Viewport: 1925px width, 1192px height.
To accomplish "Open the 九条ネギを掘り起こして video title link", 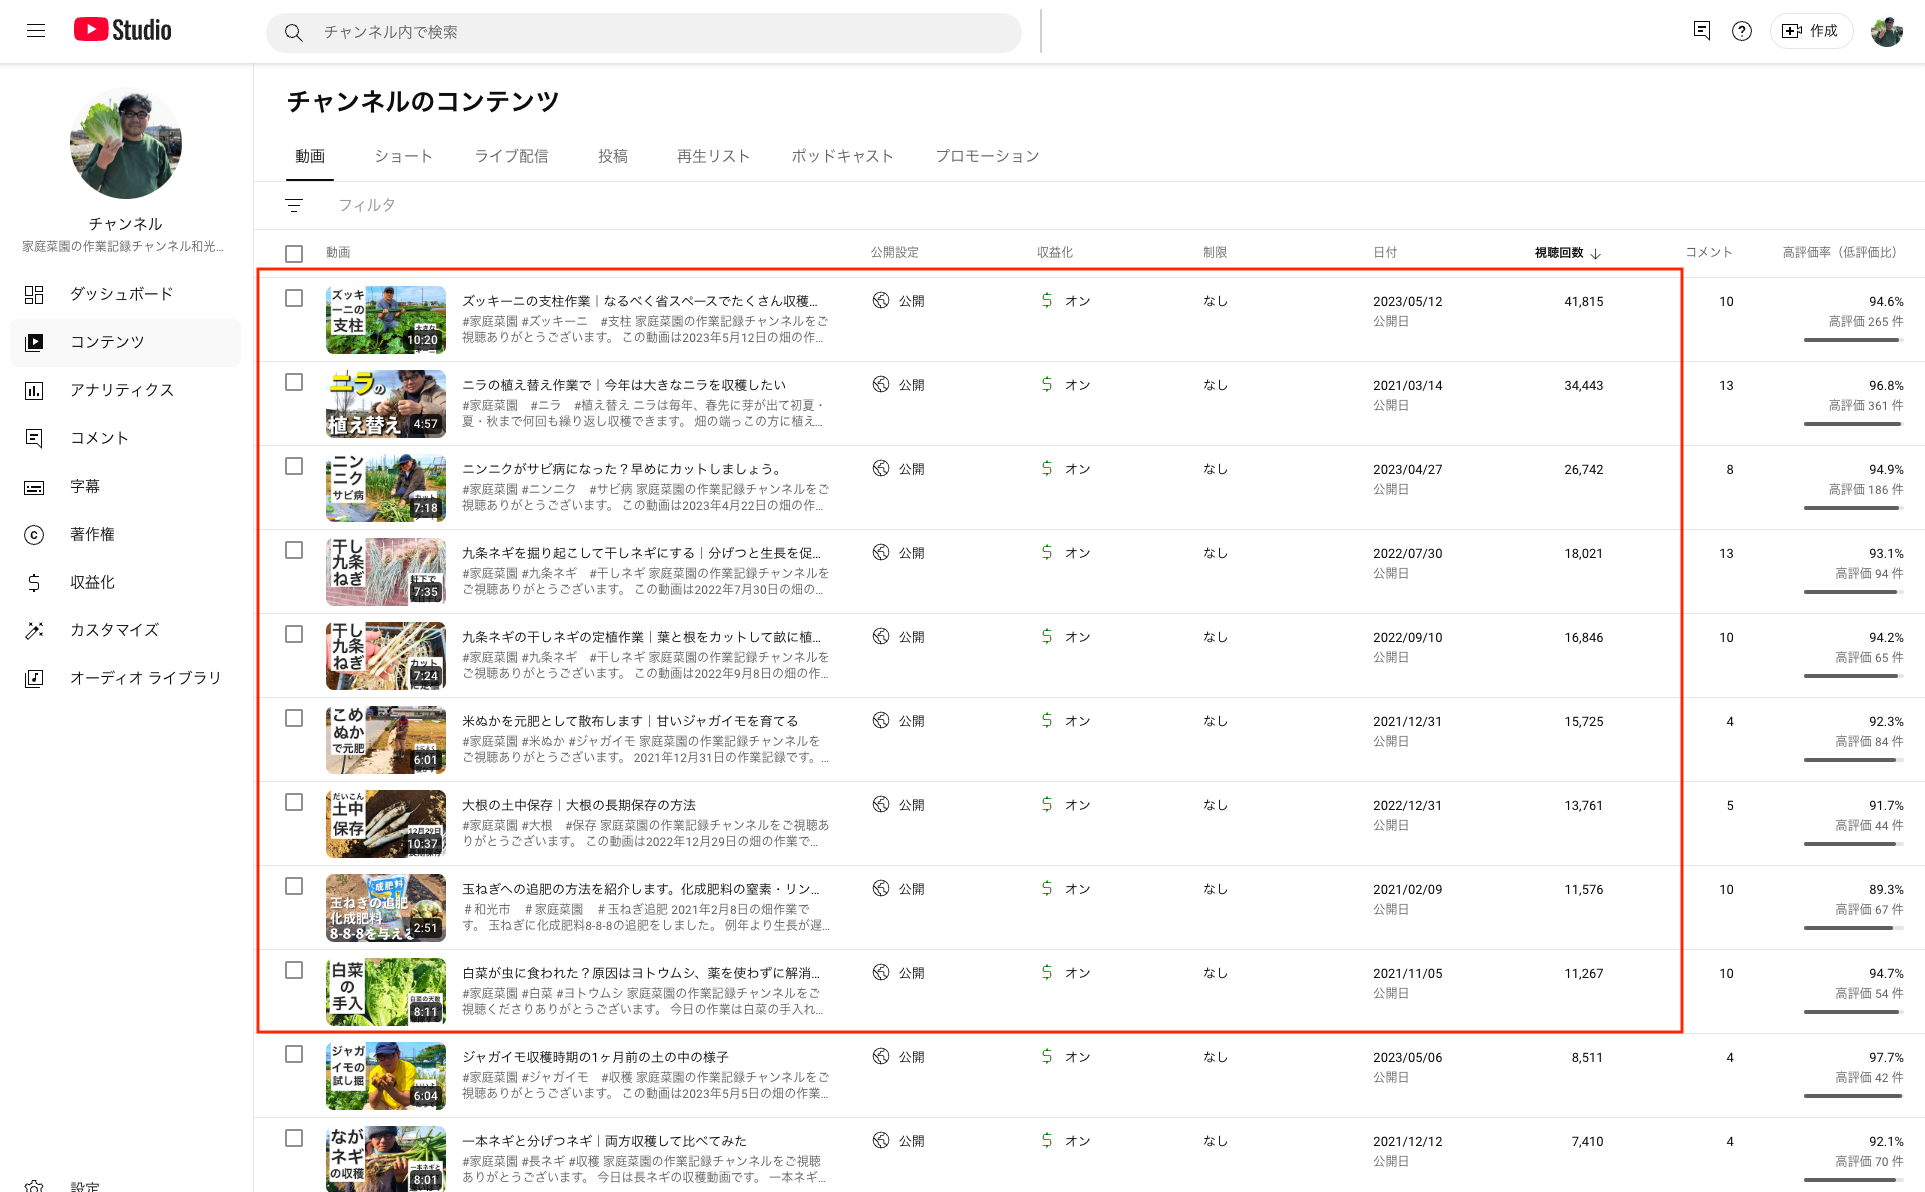I will pyautogui.click(x=640, y=553).
